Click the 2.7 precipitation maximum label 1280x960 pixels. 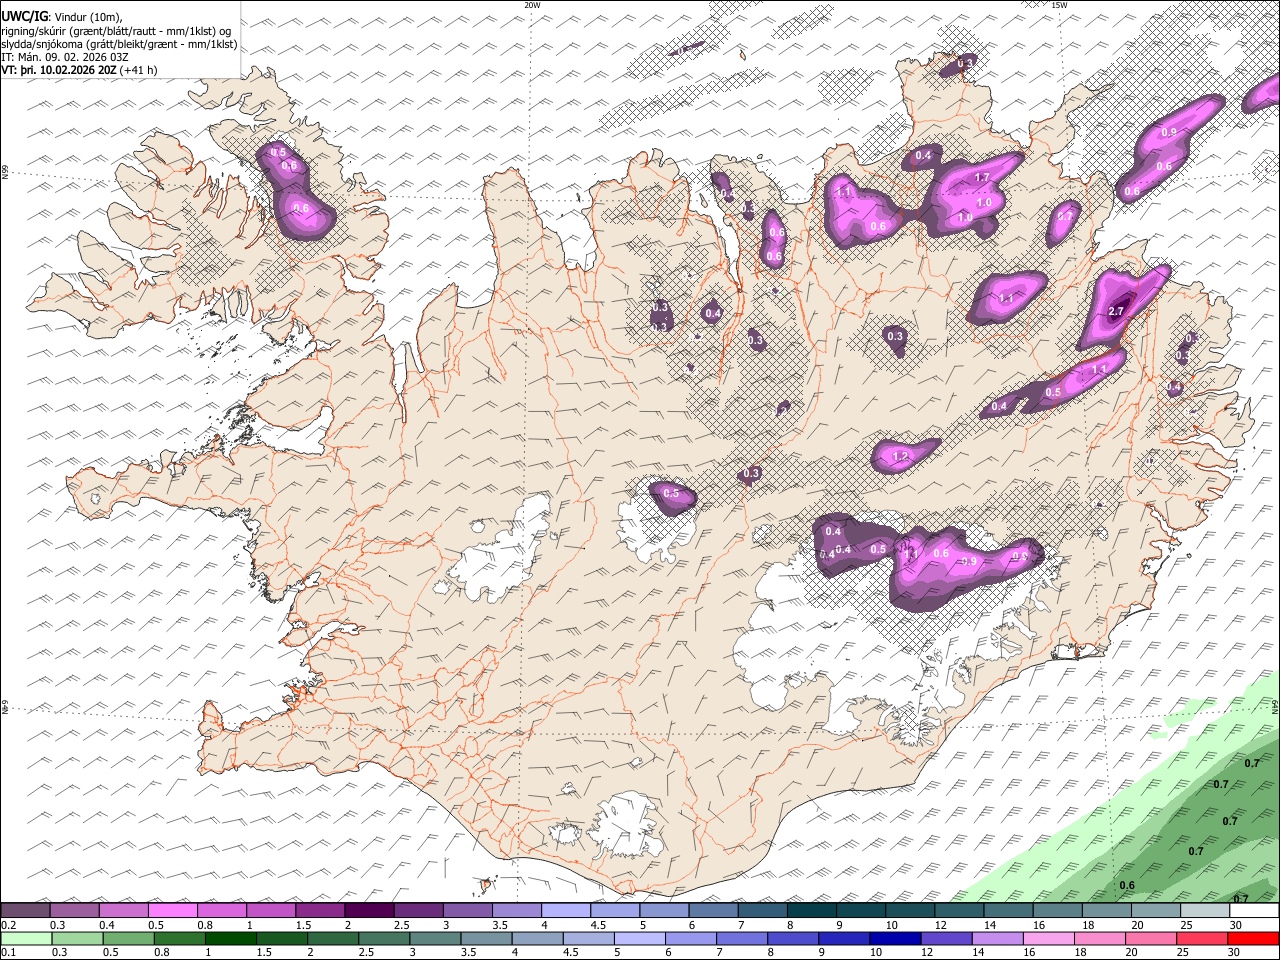[x=1117, y=311]
